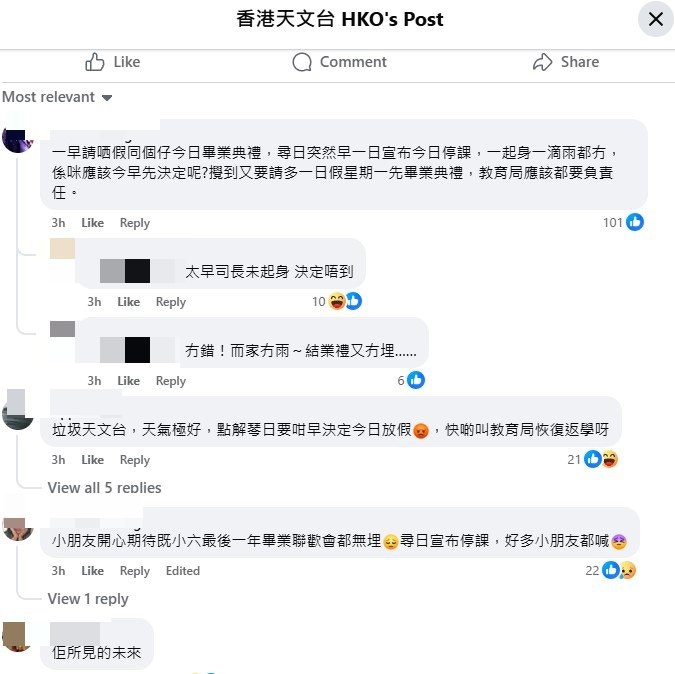Open profile picture of 佢所見的未來 commenter
Viewport: 675px width, 674px height.
pos(17,637)
